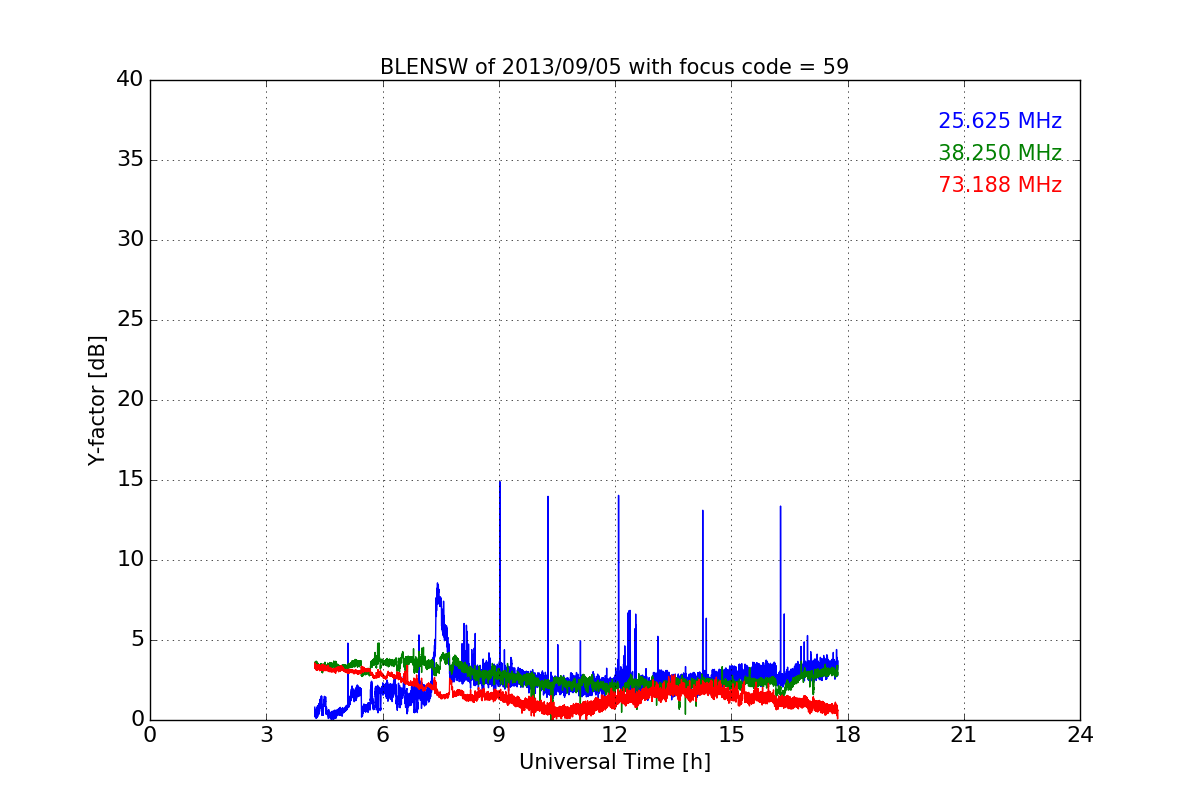Viewport: 1200px width, 800px height.
Task: Click the blue spike peak after 16 h
Action: pos(780,507)
